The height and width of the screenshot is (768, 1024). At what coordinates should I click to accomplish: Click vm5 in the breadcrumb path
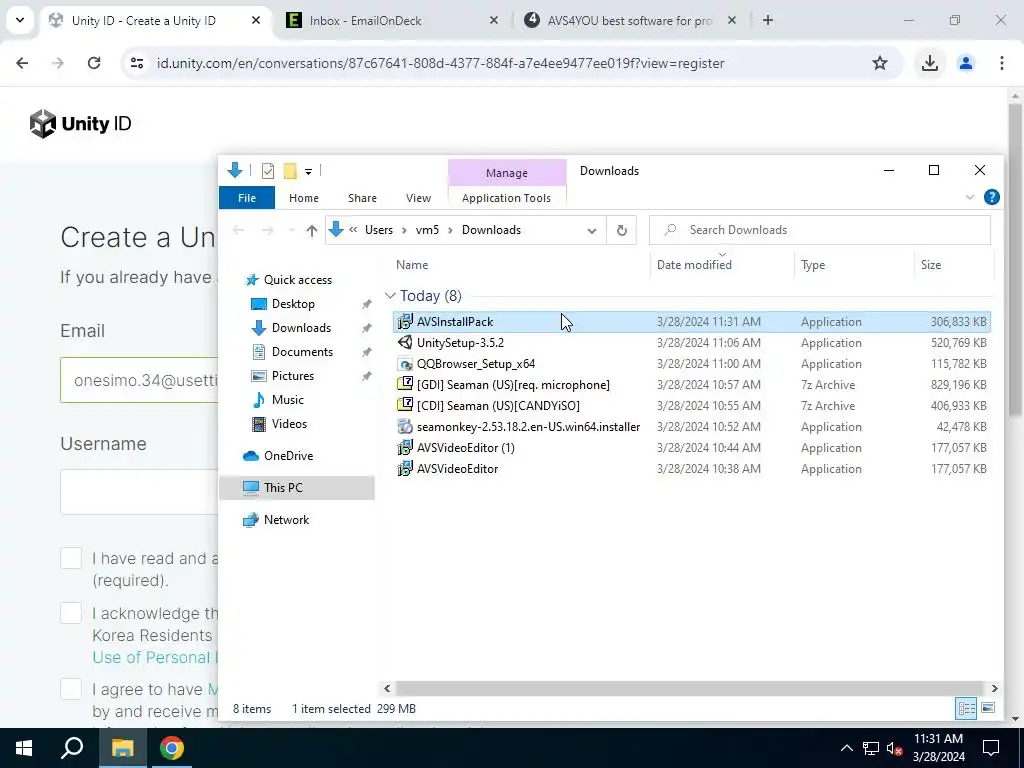(x=427, y=230)
